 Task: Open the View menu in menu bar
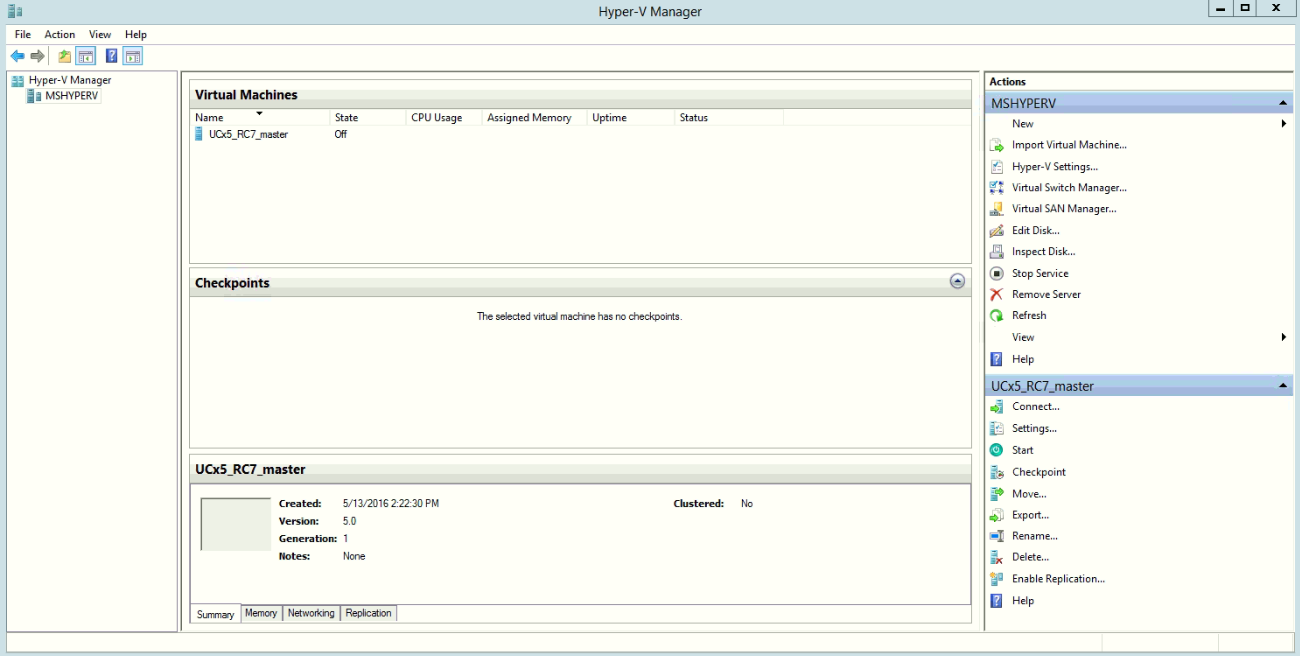100,34
